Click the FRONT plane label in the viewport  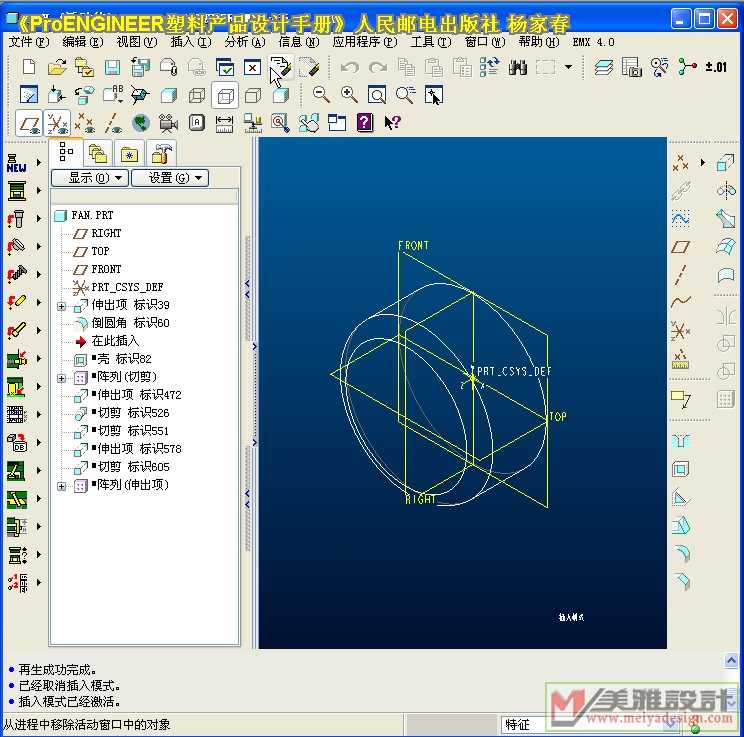point(413,245)
